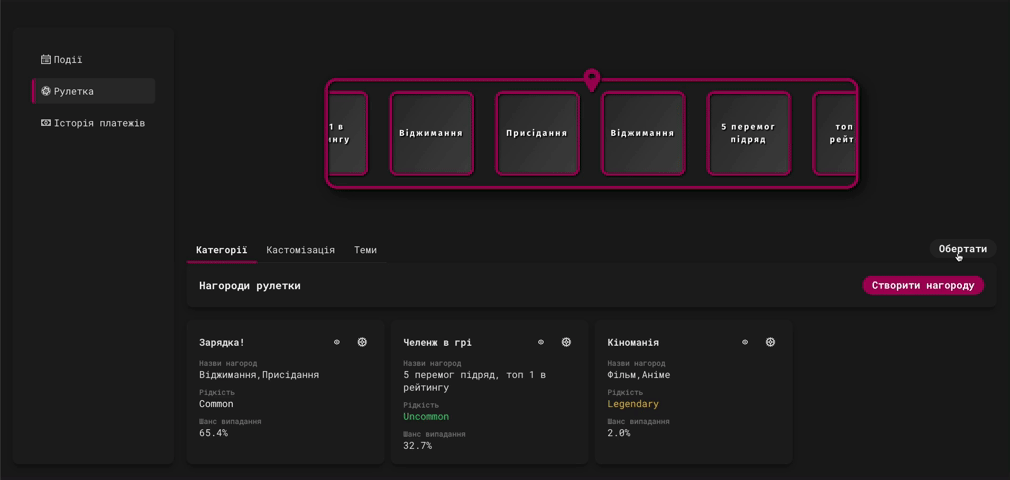Go to Історія платежів in the sidebar
The height and width of the screenshot is (480, 1010).
click(x=99, y=123)
